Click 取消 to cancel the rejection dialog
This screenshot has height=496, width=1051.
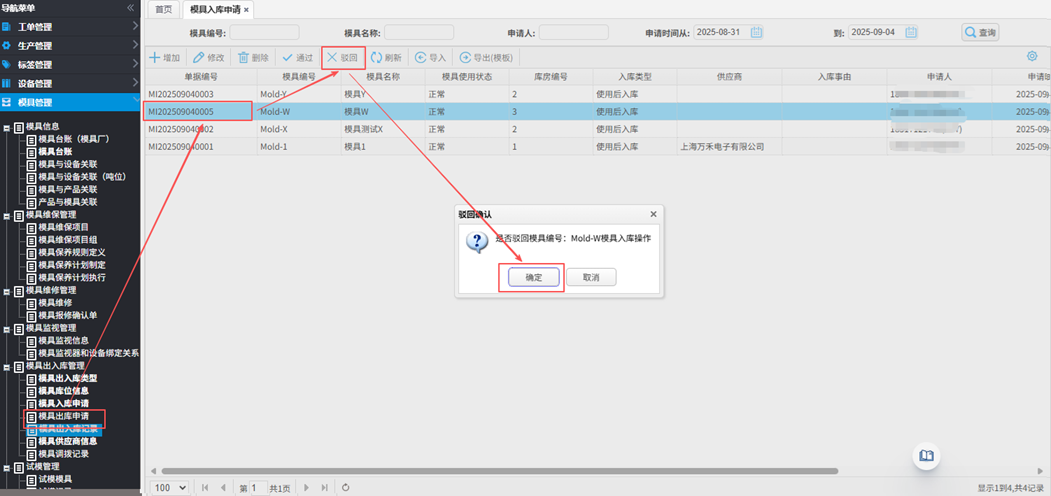pyautogui.click(x=590, y=277)
